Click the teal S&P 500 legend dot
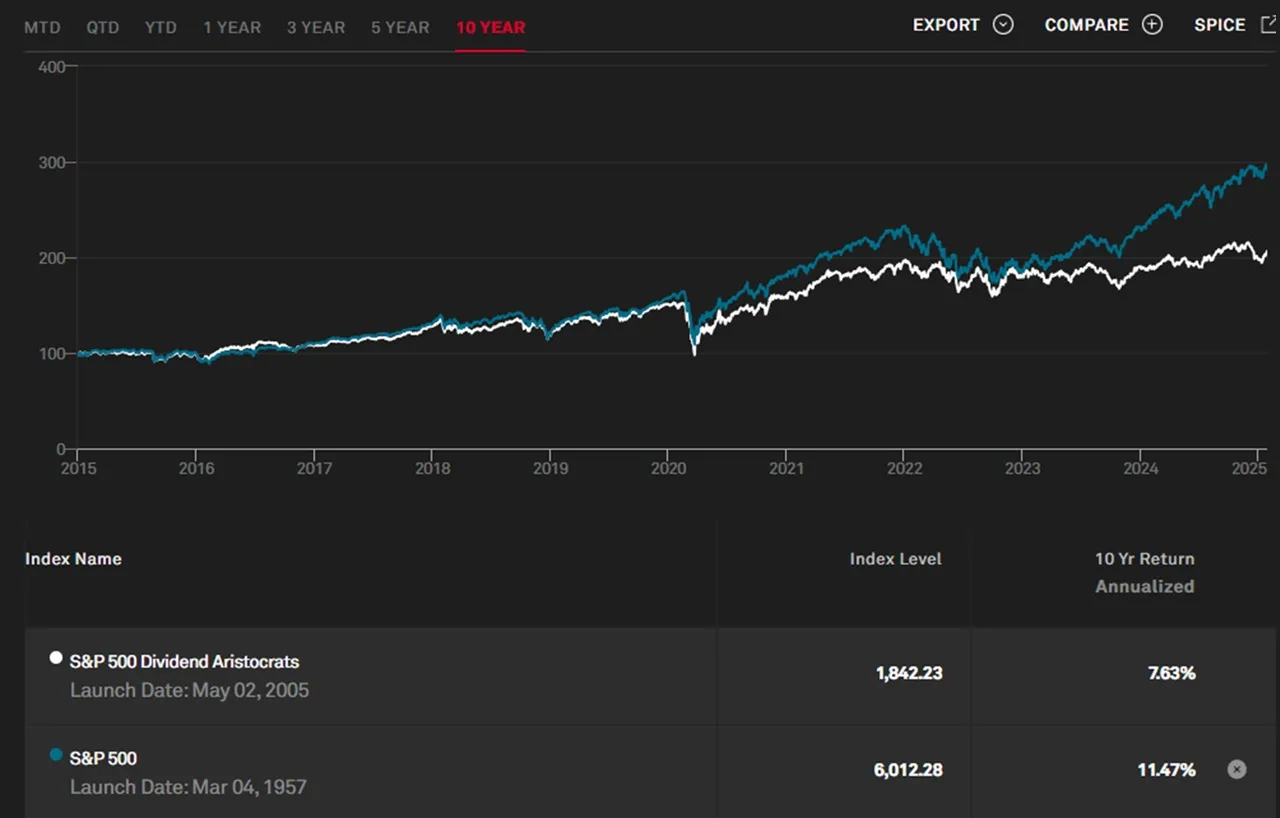This screenshot has width=1280, height=818. pyautogui.click(x=56, y=755)
